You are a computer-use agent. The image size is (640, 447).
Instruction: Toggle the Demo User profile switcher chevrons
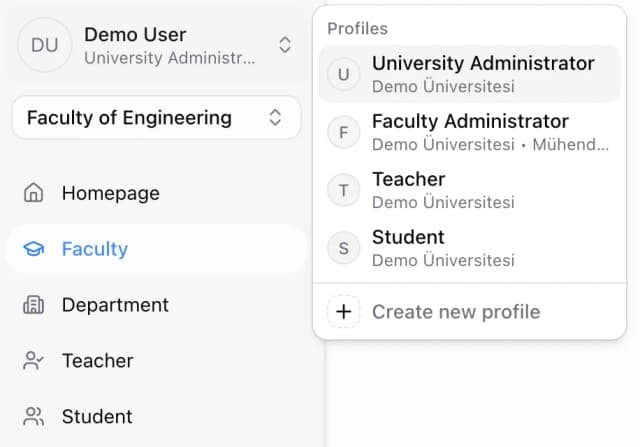pos(285,45)
